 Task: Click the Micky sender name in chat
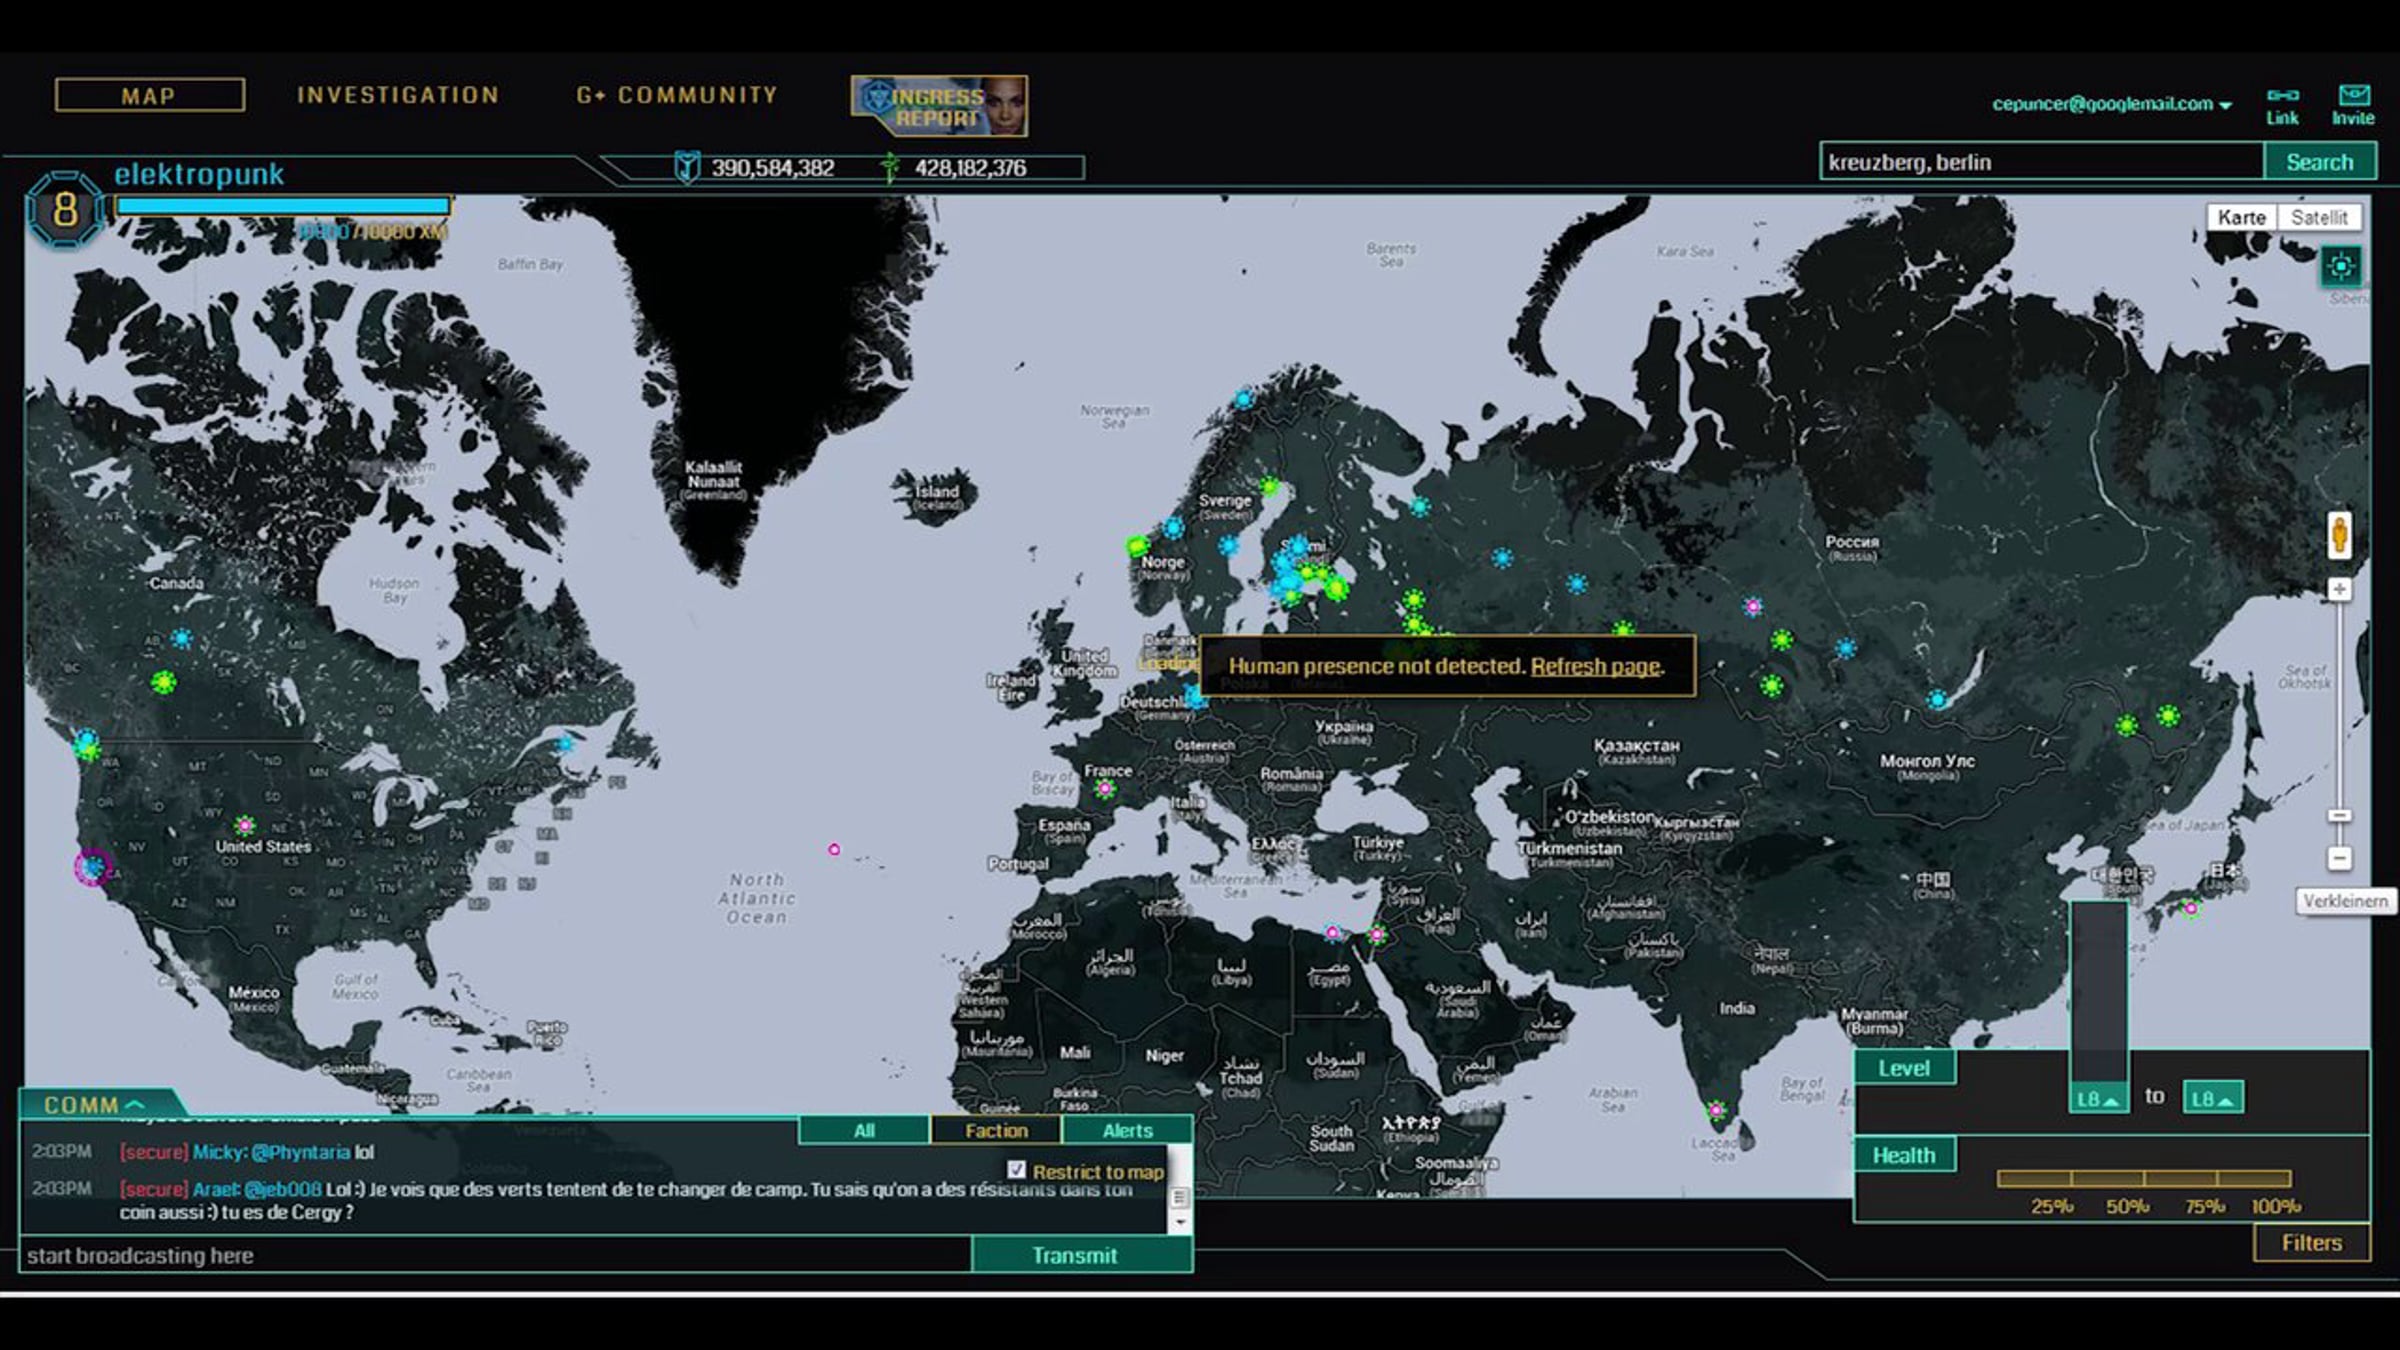point(219,1152)
